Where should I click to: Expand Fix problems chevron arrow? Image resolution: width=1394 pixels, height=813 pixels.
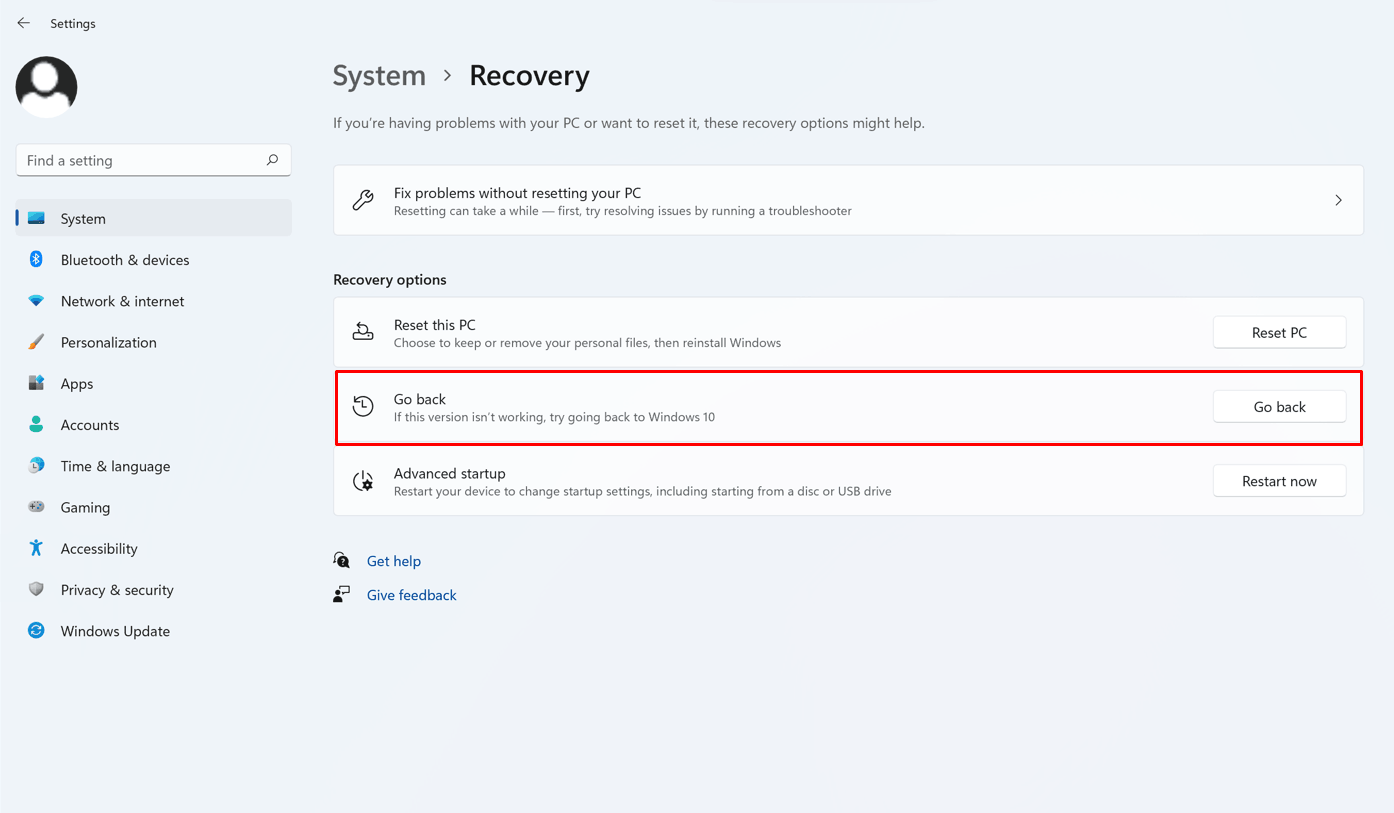(1338, 200)
